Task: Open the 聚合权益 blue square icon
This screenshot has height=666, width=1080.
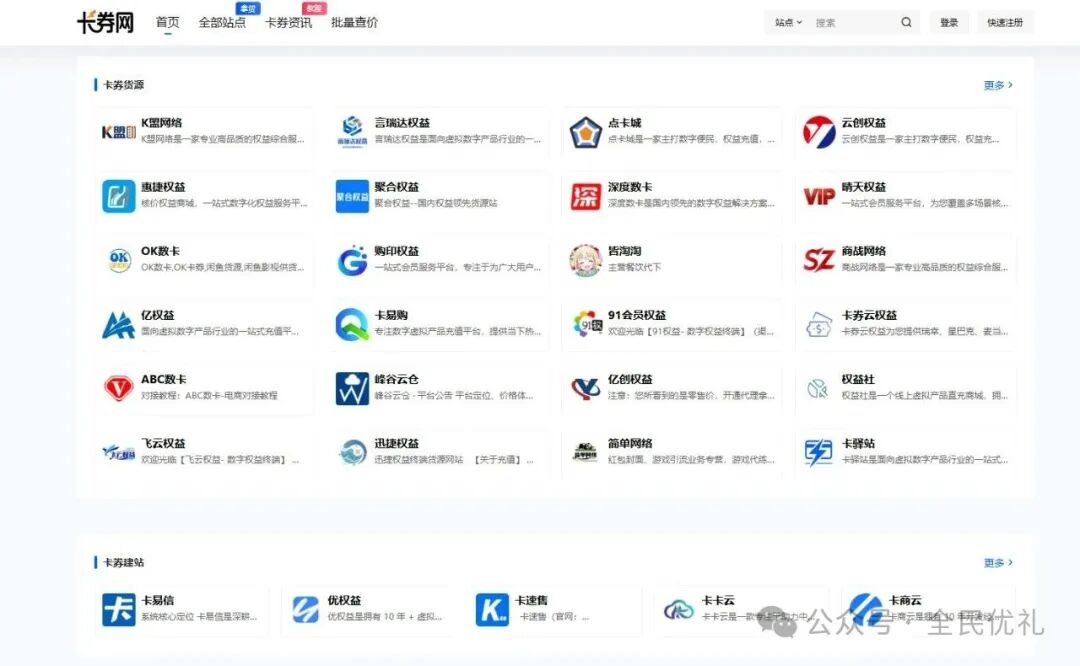Action: pyautogui.click(x=352, y=196)
